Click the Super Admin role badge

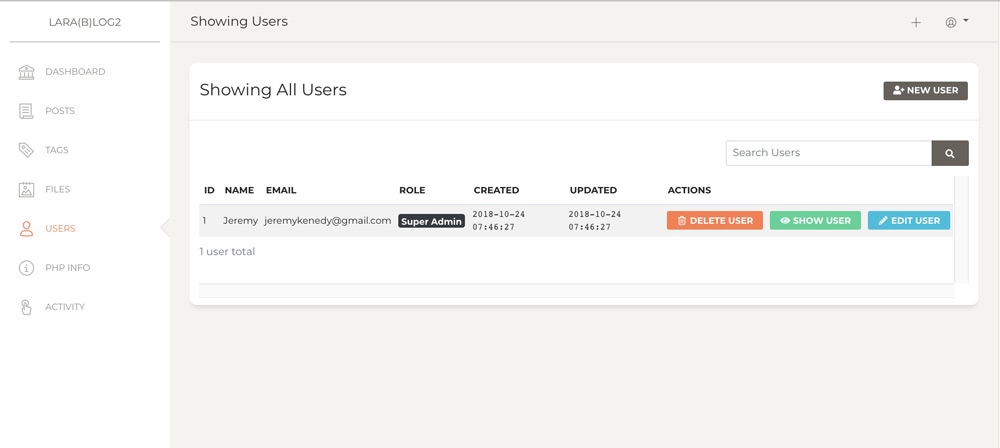[x=432, y=221]
